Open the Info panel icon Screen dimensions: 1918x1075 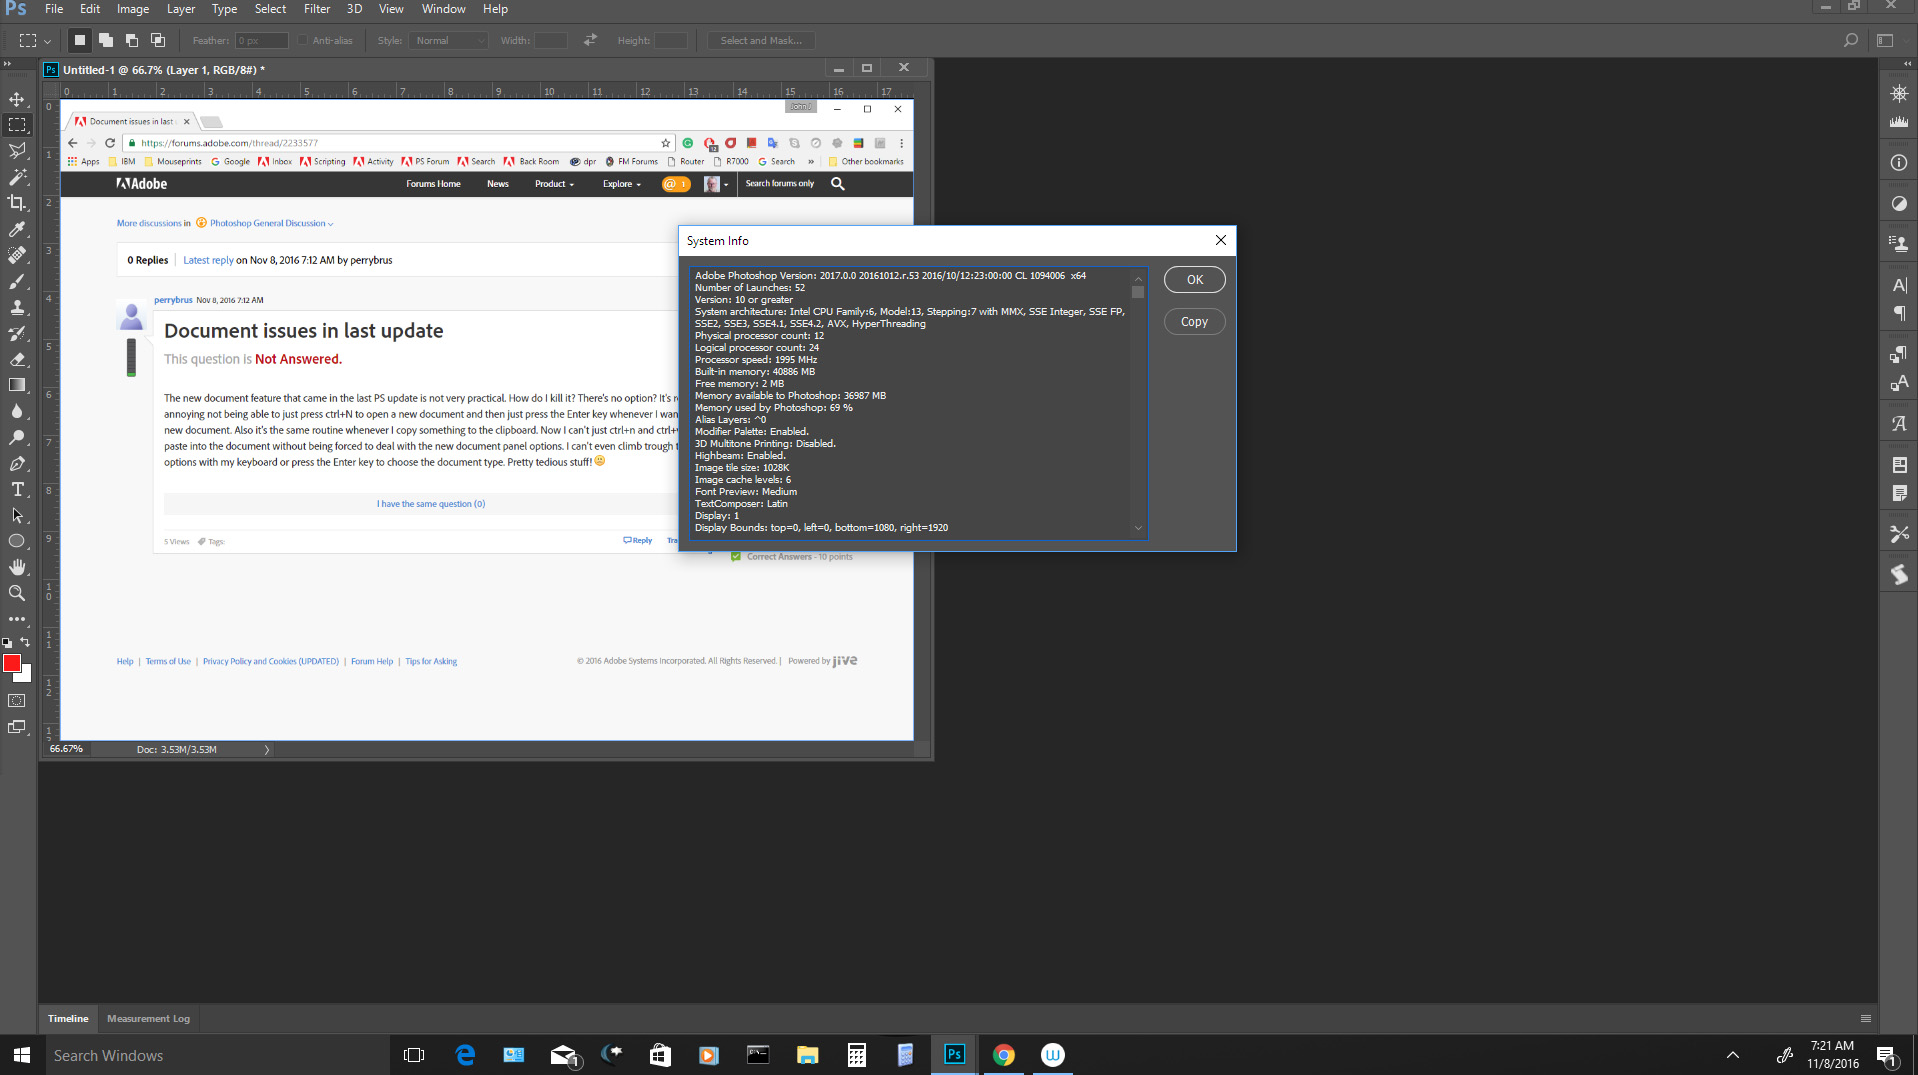[x=1899, y=162]
